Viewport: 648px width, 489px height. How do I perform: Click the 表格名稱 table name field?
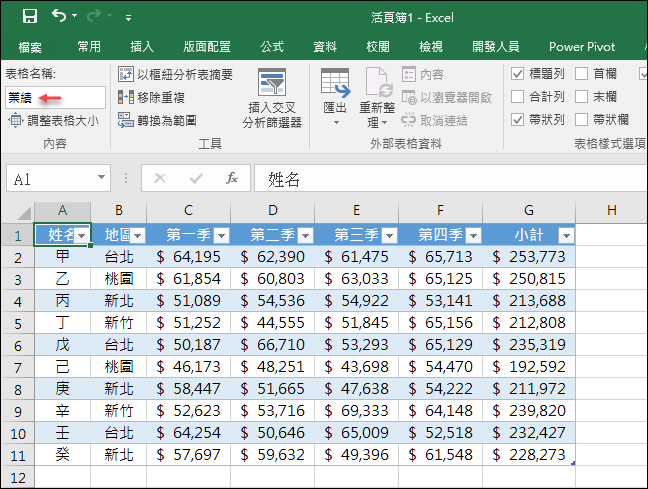[54, 97]
